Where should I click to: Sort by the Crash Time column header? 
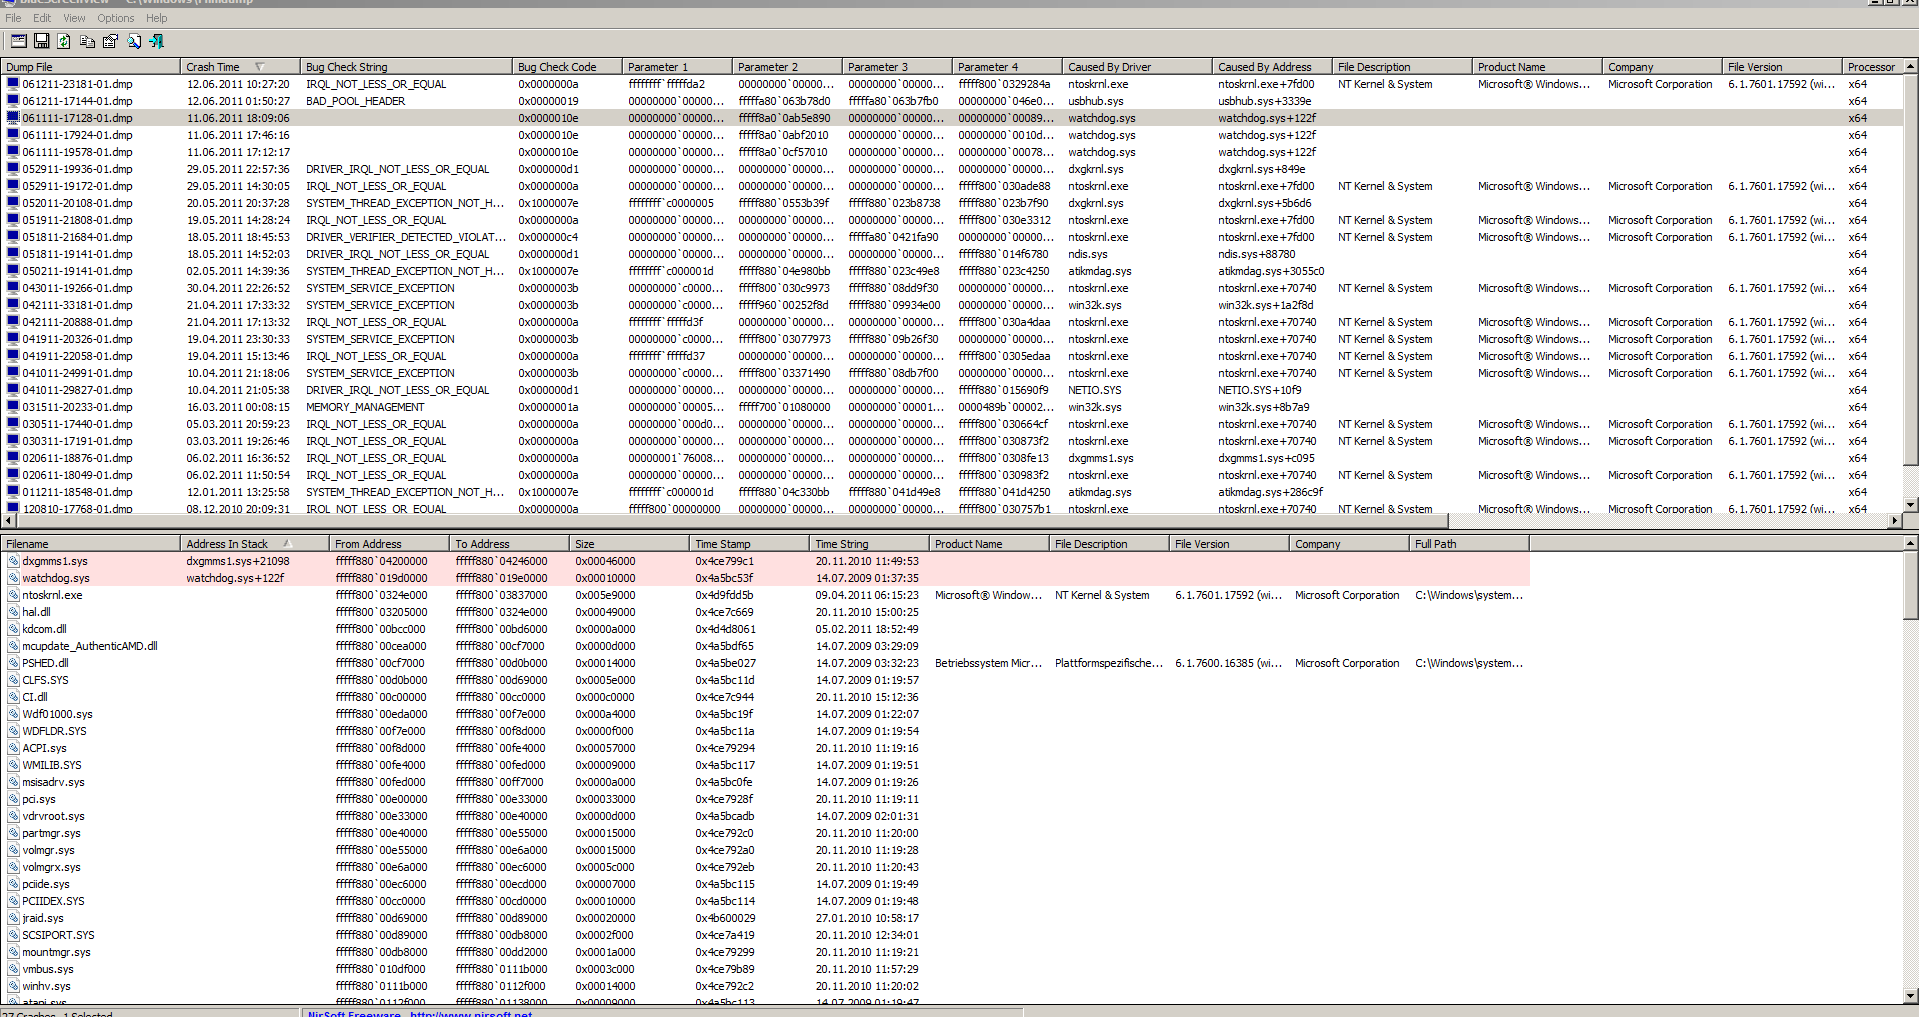point(240,67)
